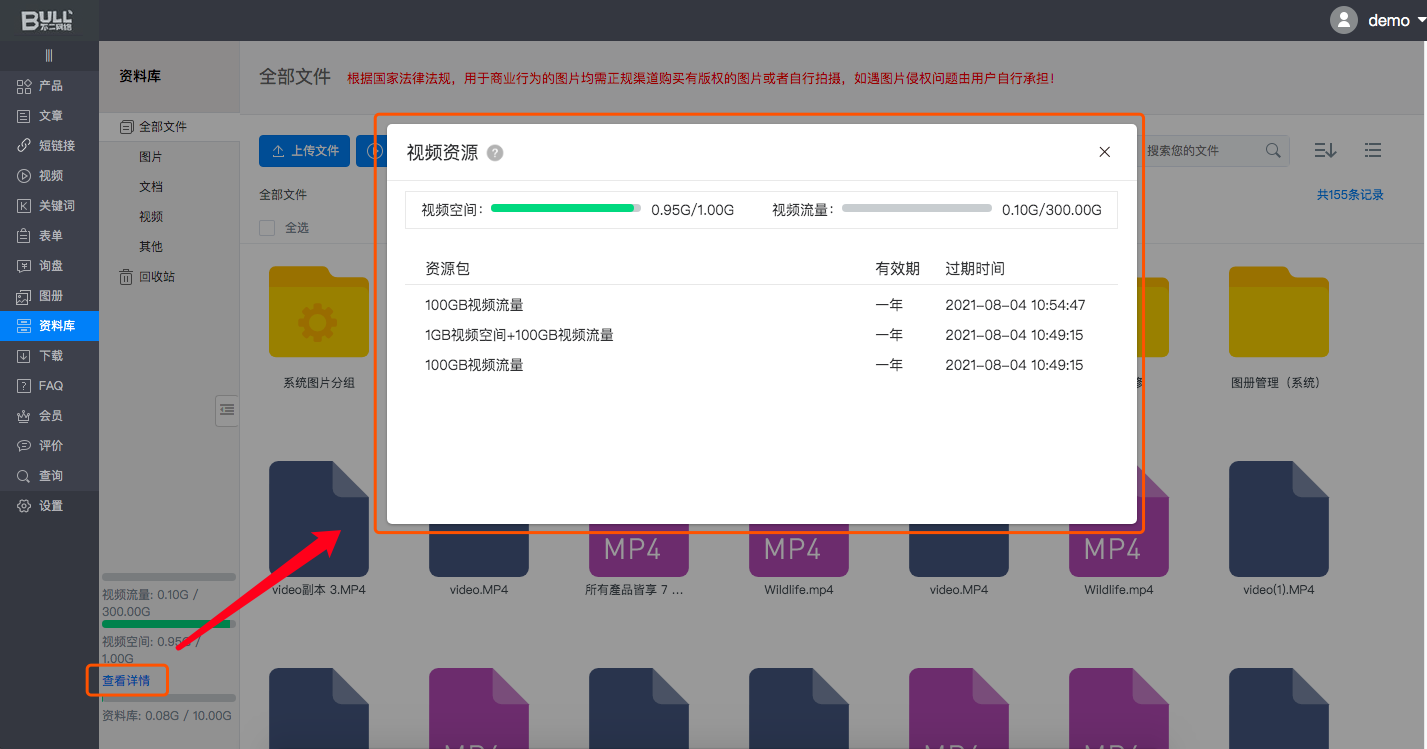Close the 视频资源 dialog
Screen dimensions: 1427x749
click(1104, 152)
